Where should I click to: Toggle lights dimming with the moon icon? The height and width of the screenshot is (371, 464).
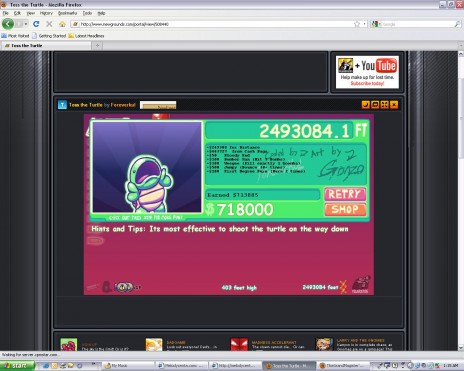365,105
